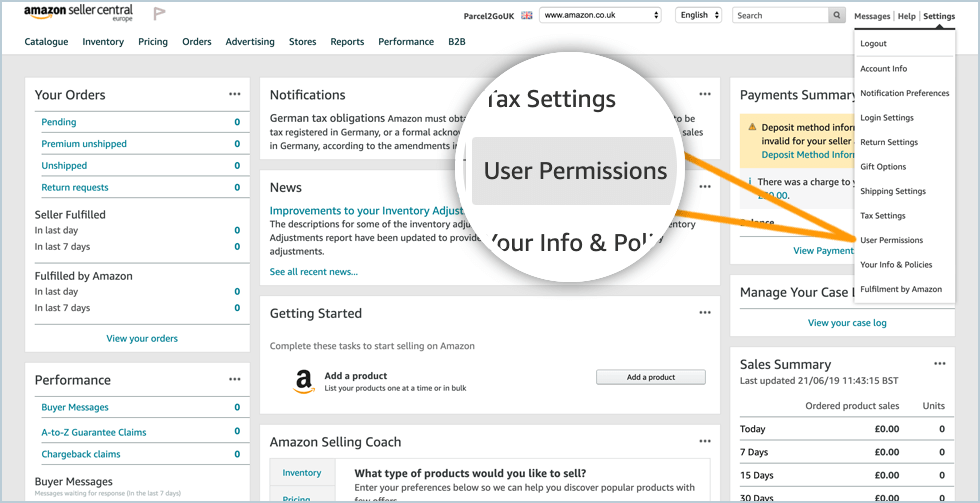The width and height of the screenshot is (980, 503).
Task: Open the View your orders link
Action: (142, 338)
